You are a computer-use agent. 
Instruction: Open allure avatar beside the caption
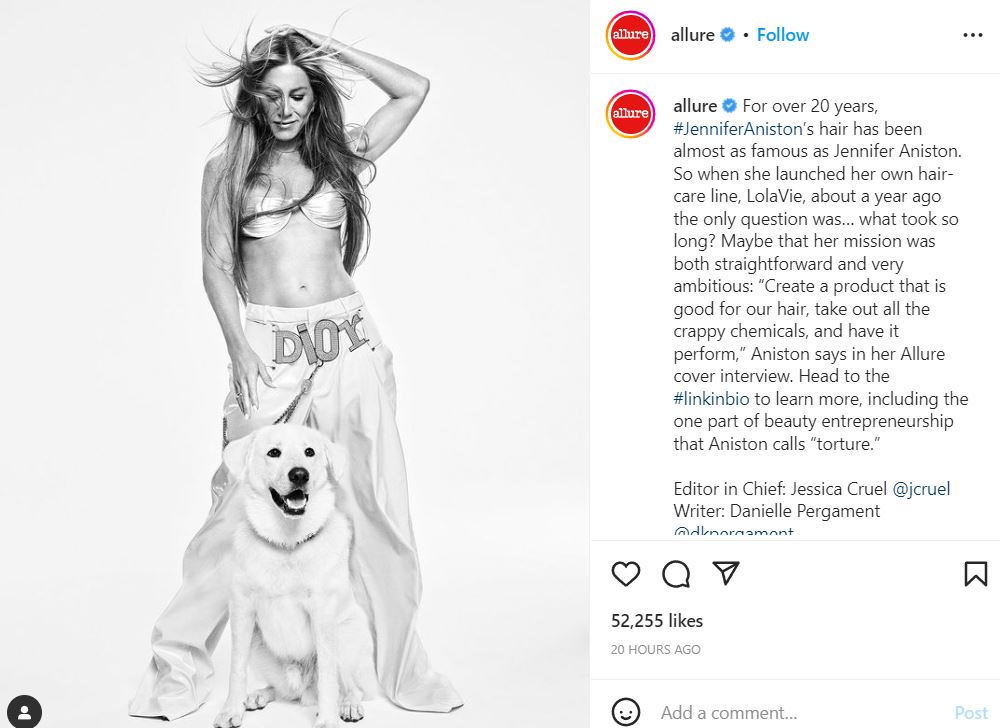point(630,113)
